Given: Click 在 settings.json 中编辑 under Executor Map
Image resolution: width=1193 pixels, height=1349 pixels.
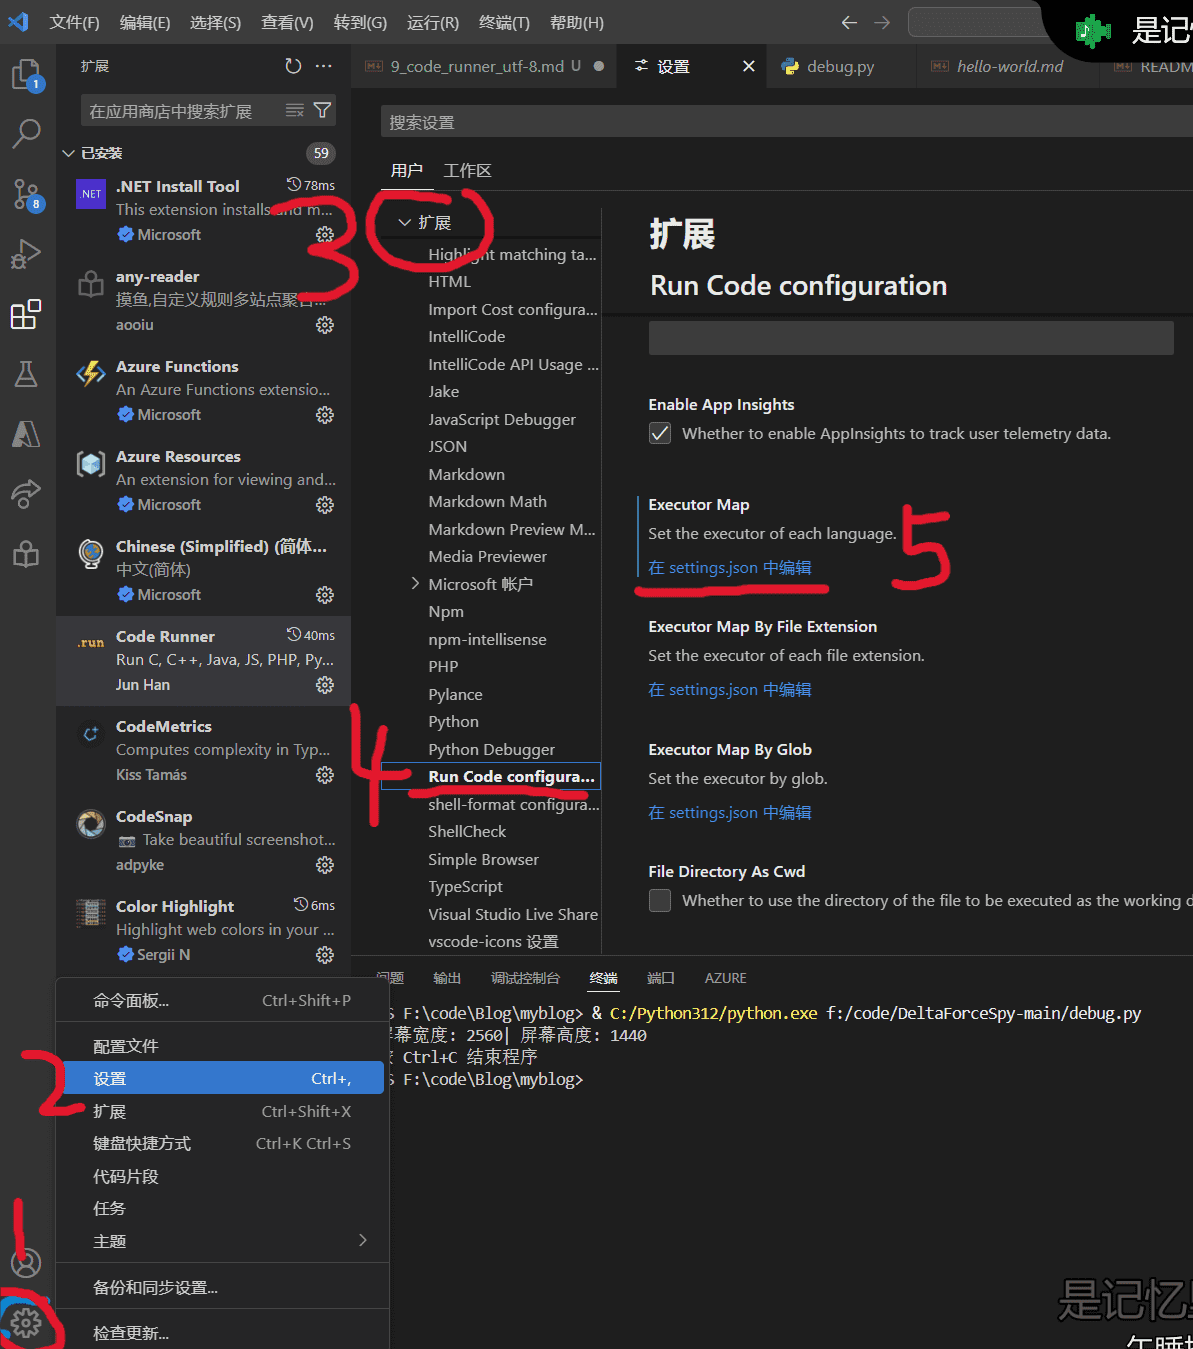Looking at the screenshot, I should [730, 567].
